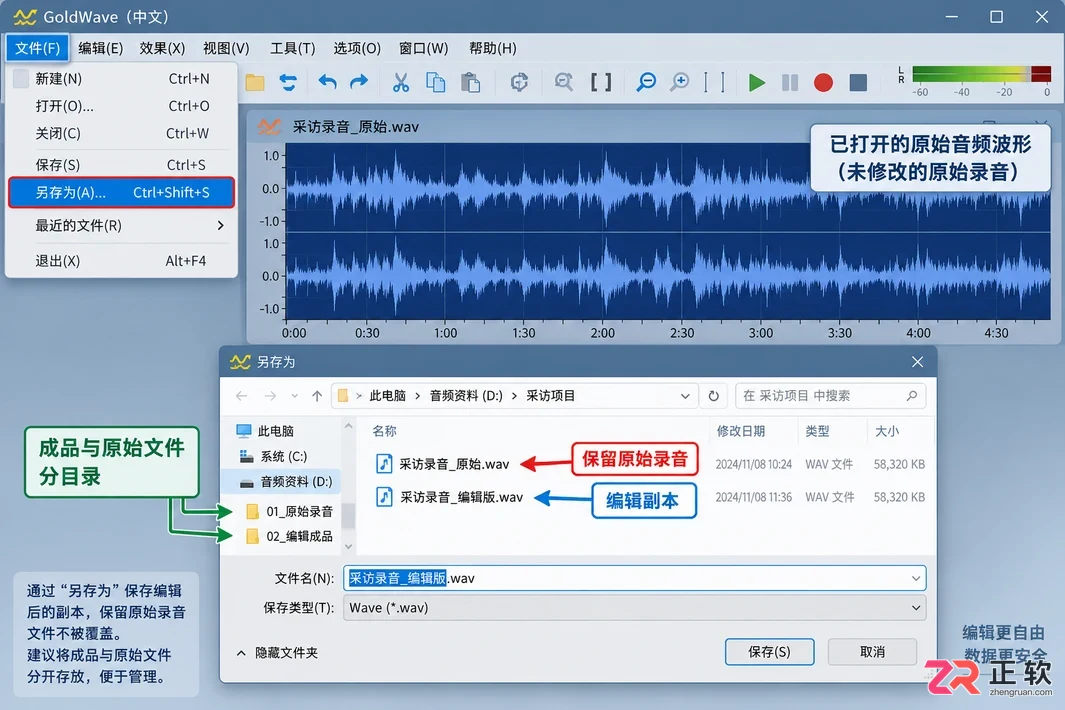The width and height of the screenshot is (1065, 710).
Task: Paste using the clipboard toolbar icon
Action: (x=470, y=83)
